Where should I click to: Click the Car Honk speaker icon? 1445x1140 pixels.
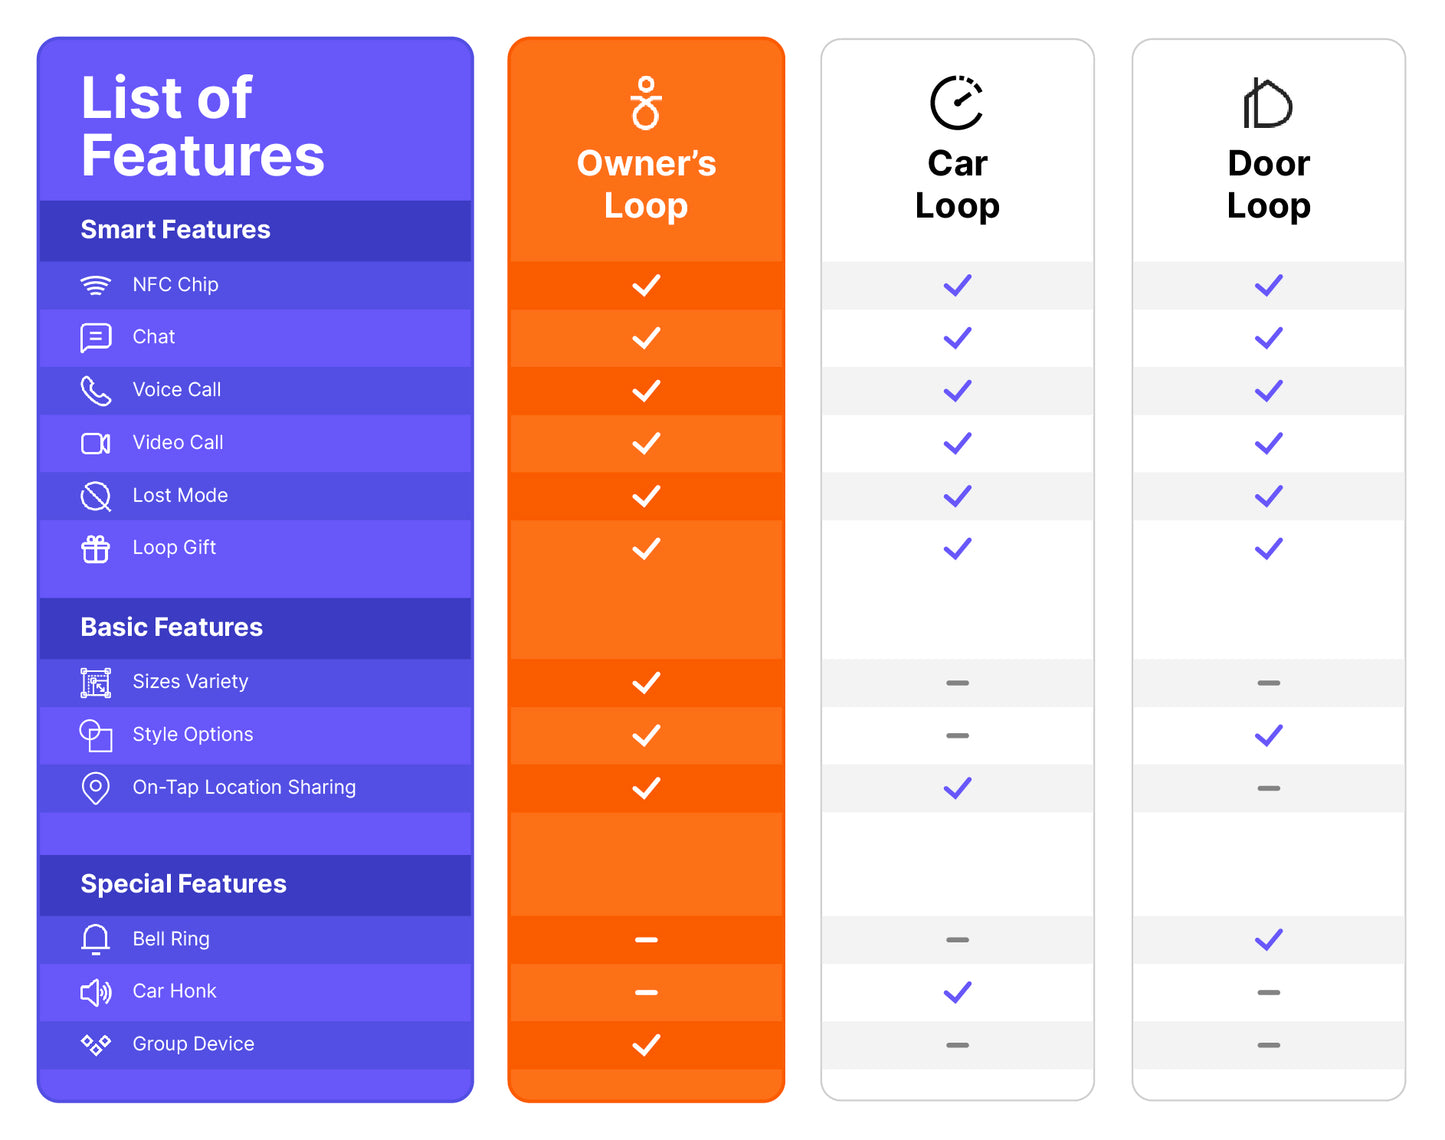pyautogui.click(x=95, y=992)
